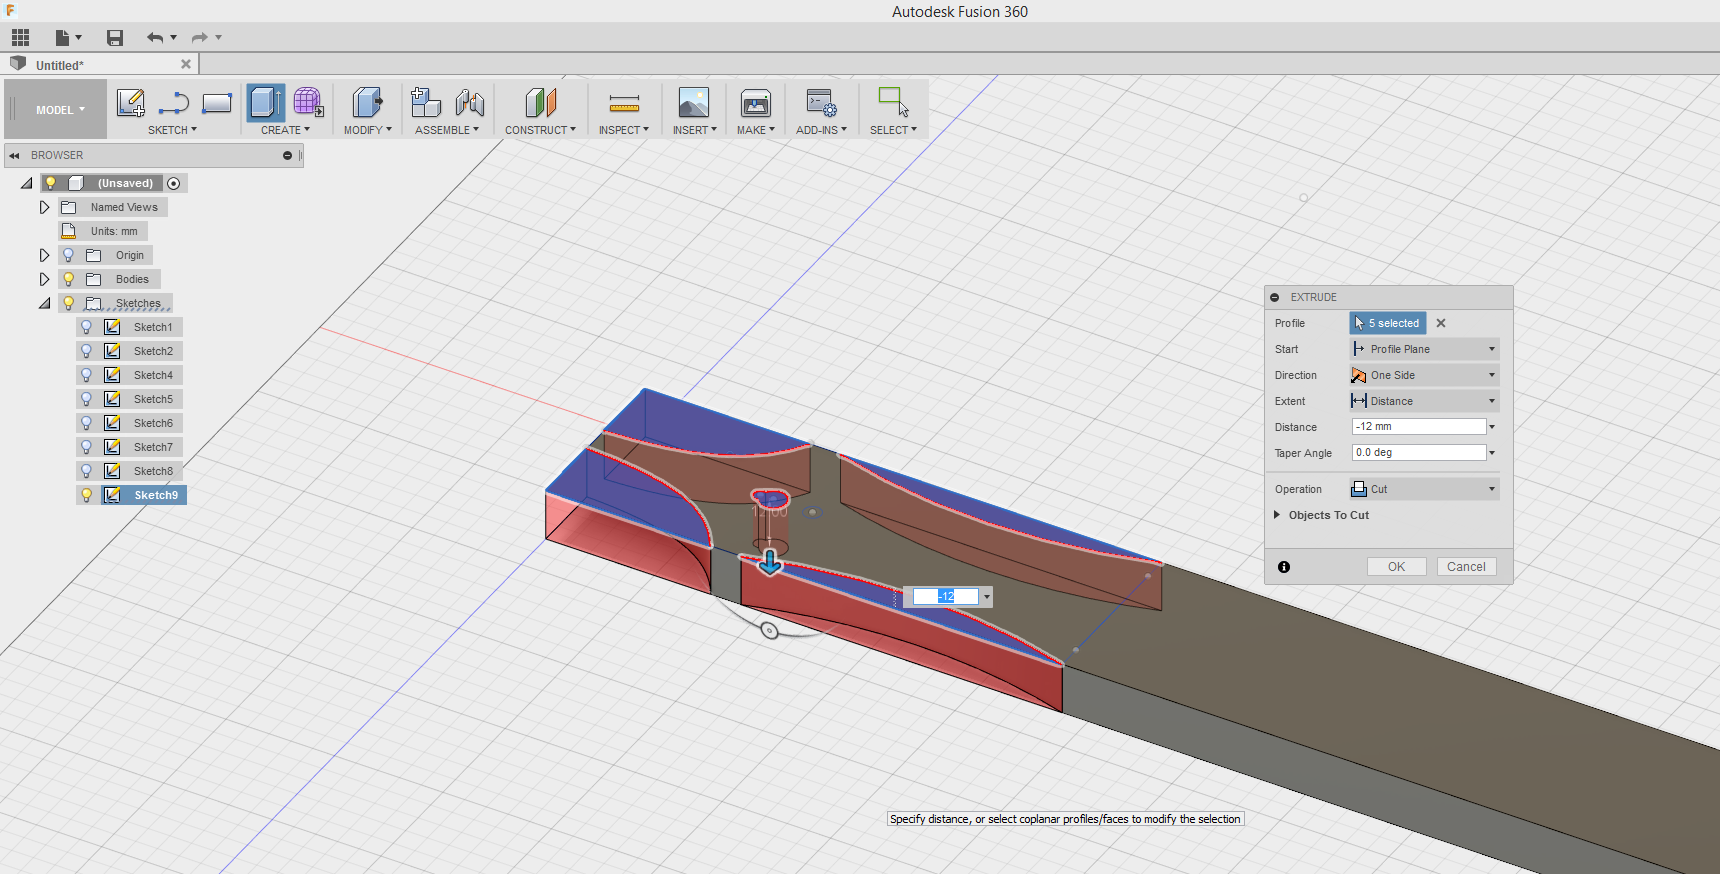Screen dimensions: 1720x874
Task: Select the Line sketch tool
Action: [x=174, y=103]
